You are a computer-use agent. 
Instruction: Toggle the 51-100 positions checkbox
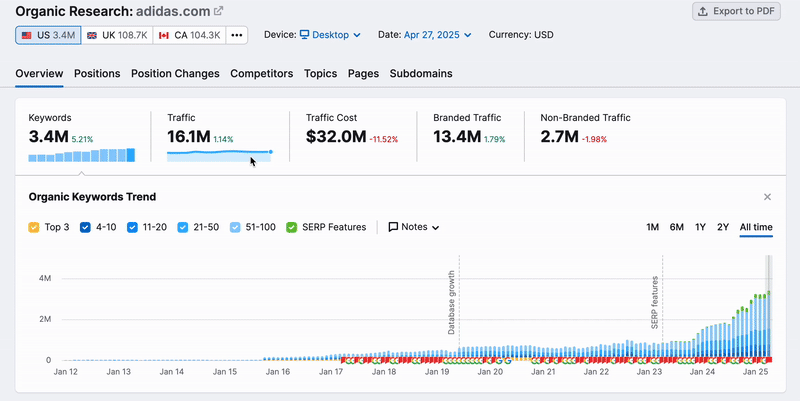coord(236,227)
